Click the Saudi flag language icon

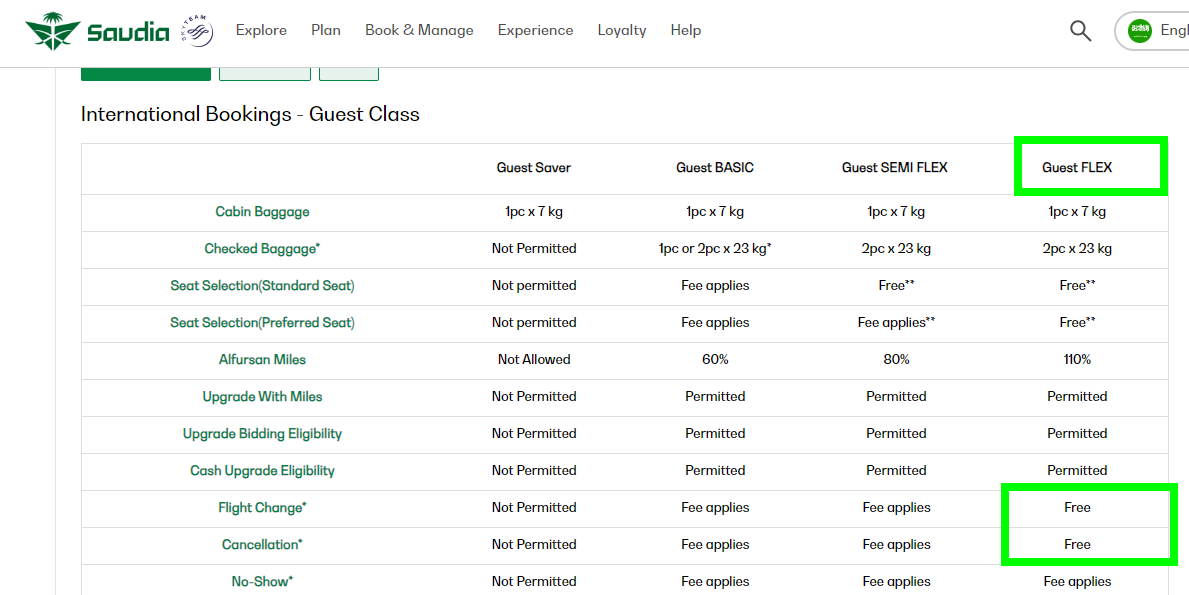[x=1140, y=31]
